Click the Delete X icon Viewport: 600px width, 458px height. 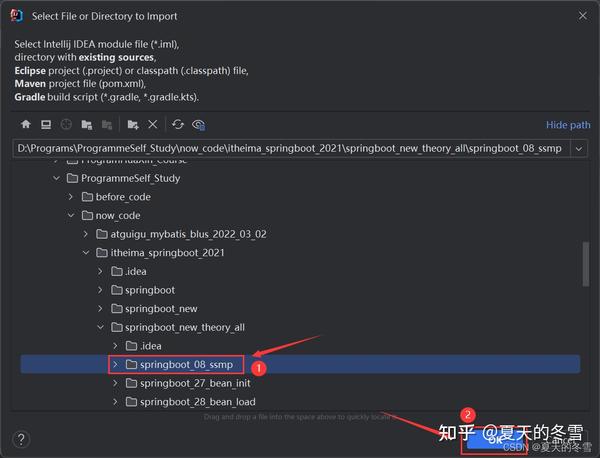tap(153, 124)
